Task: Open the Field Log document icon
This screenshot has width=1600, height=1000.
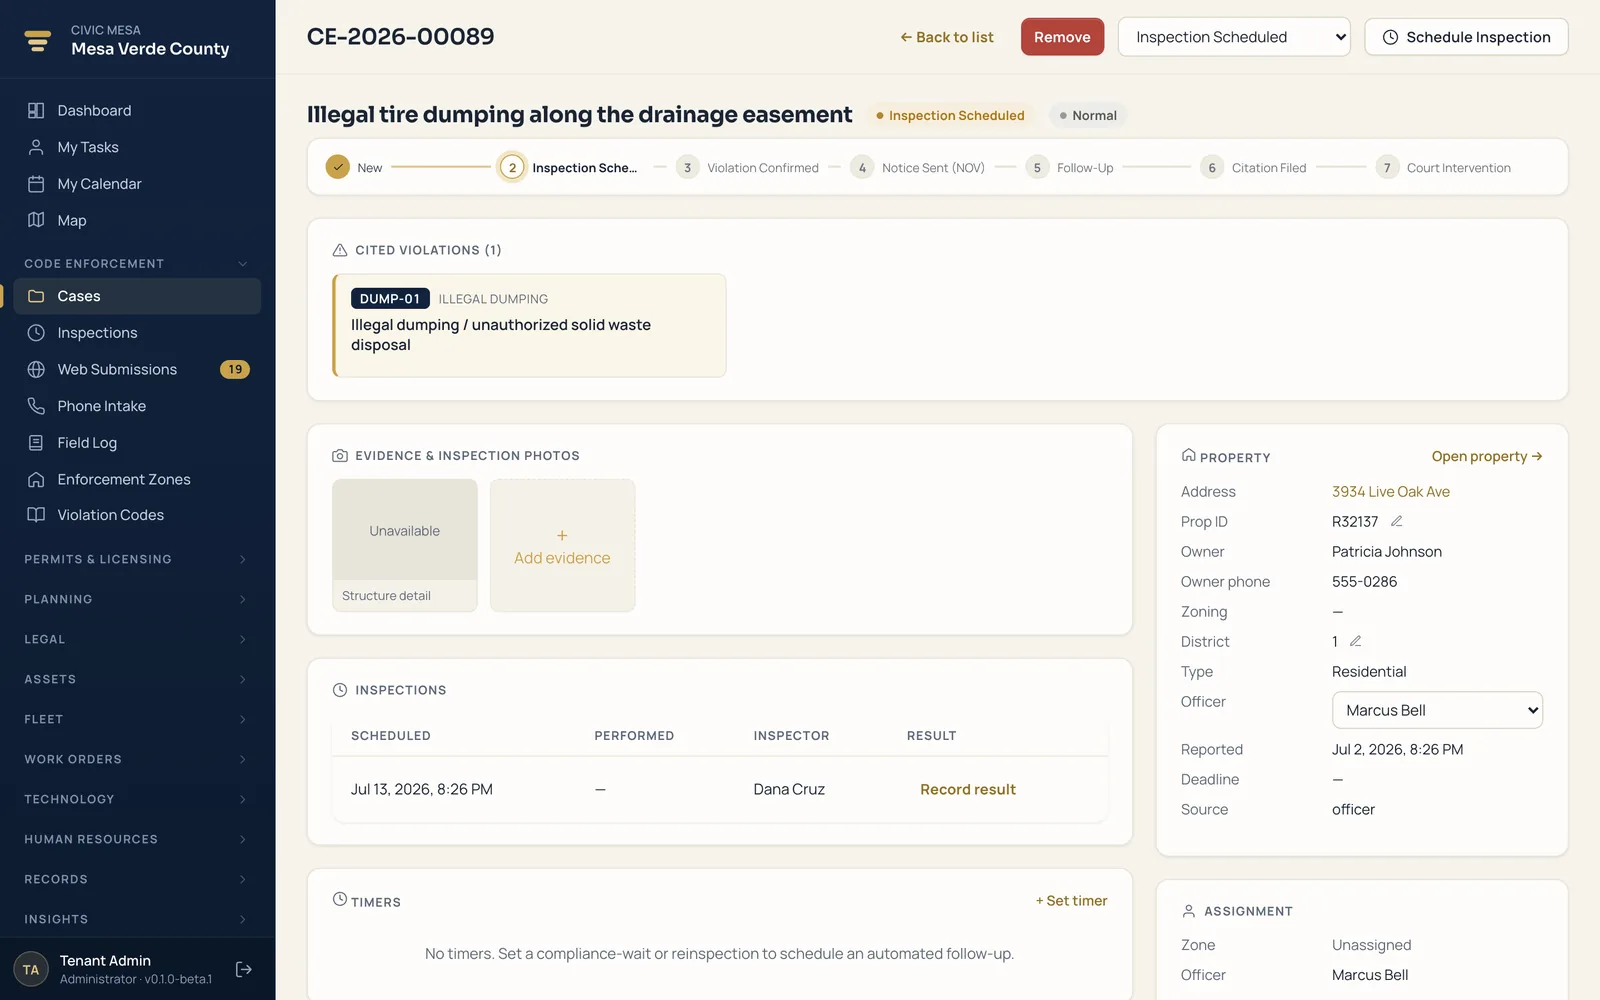Action: point(36,443)
